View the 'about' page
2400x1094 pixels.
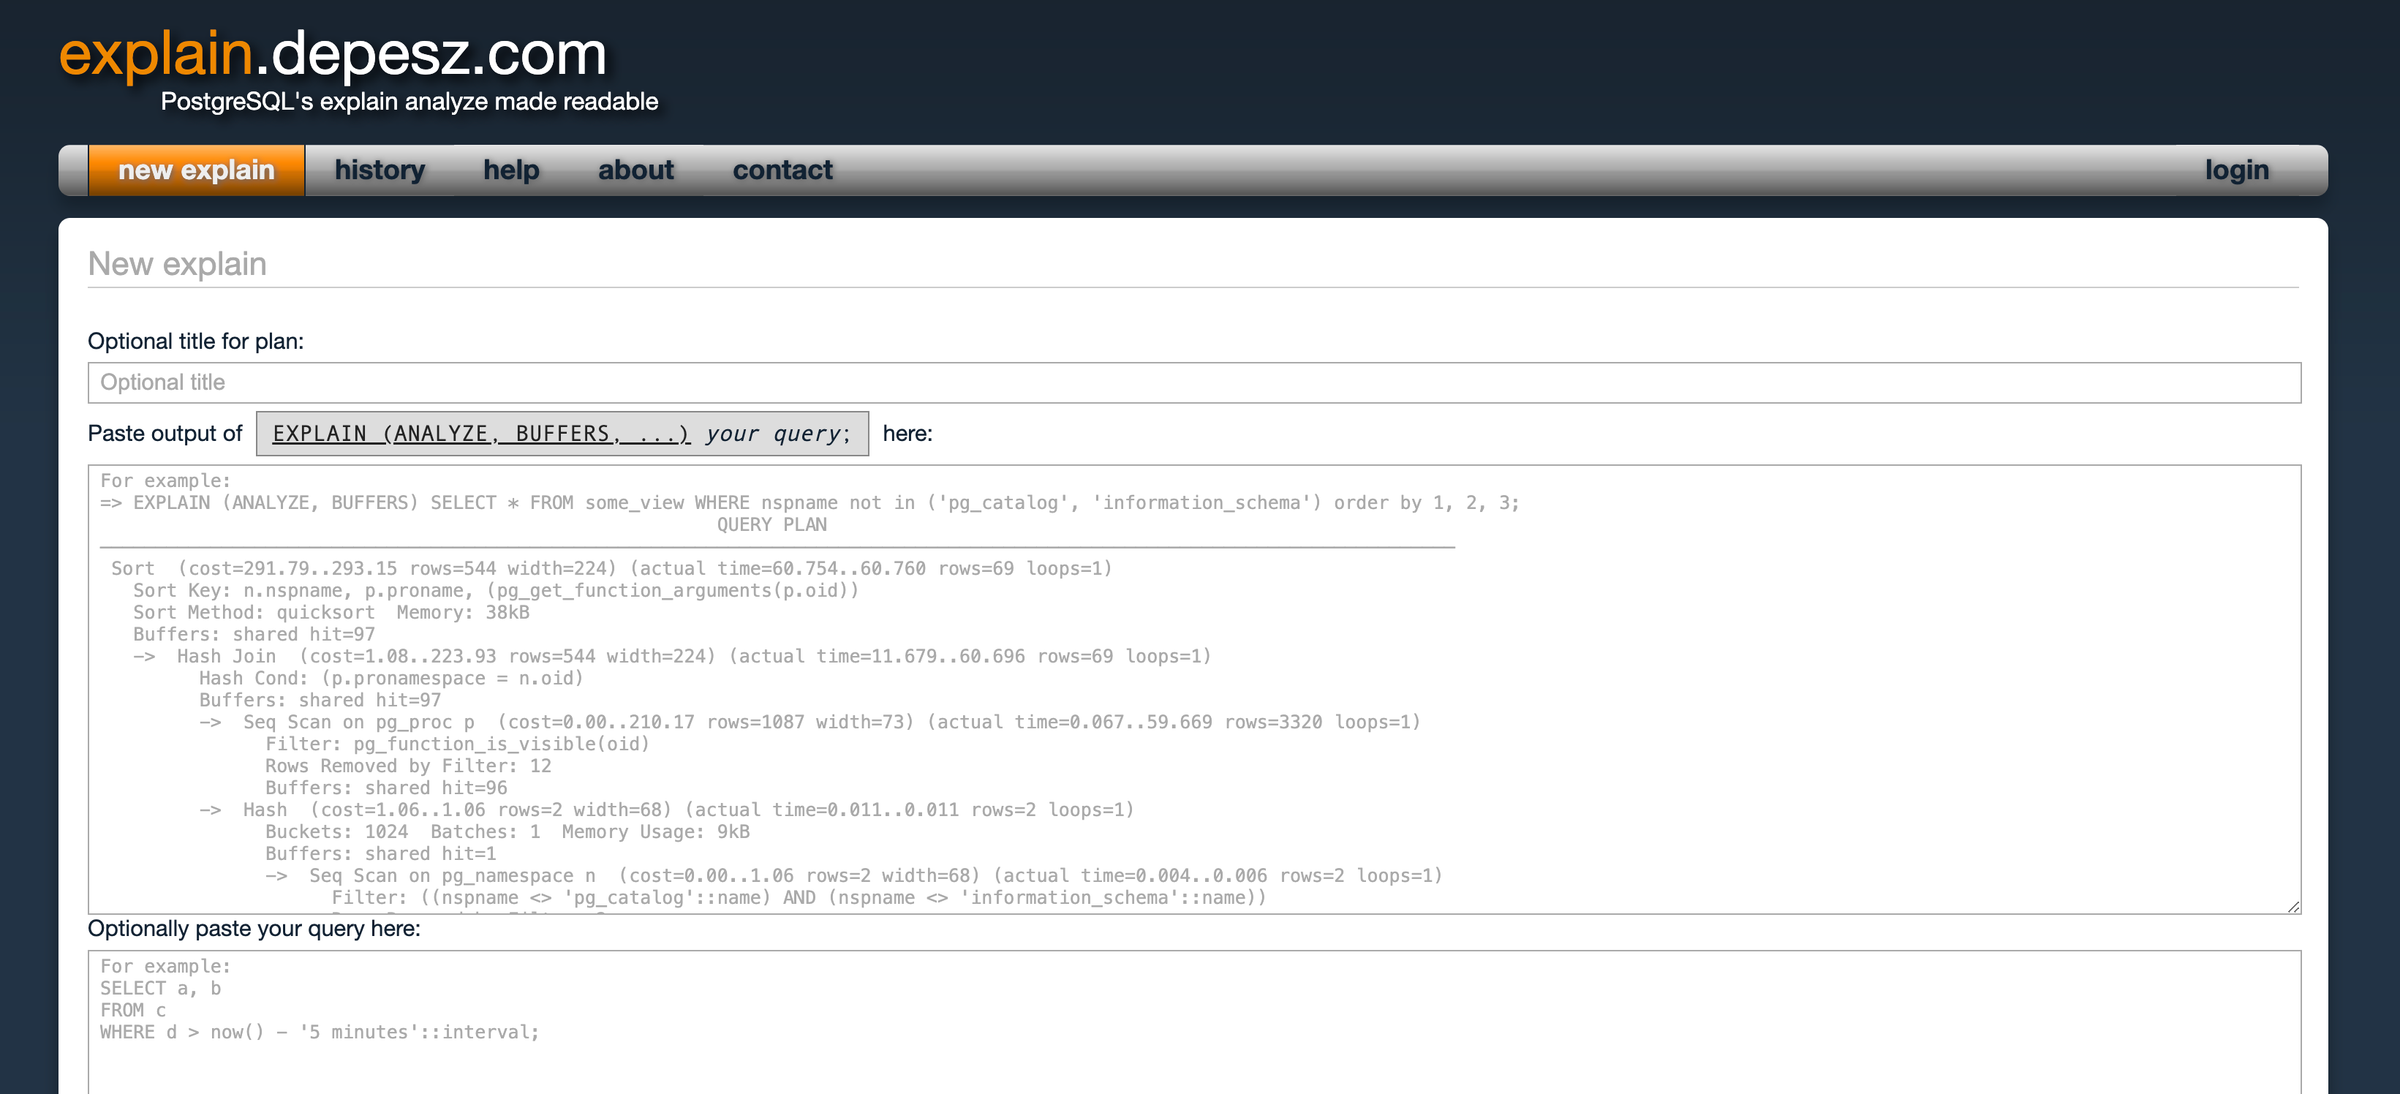click(635, 170)
